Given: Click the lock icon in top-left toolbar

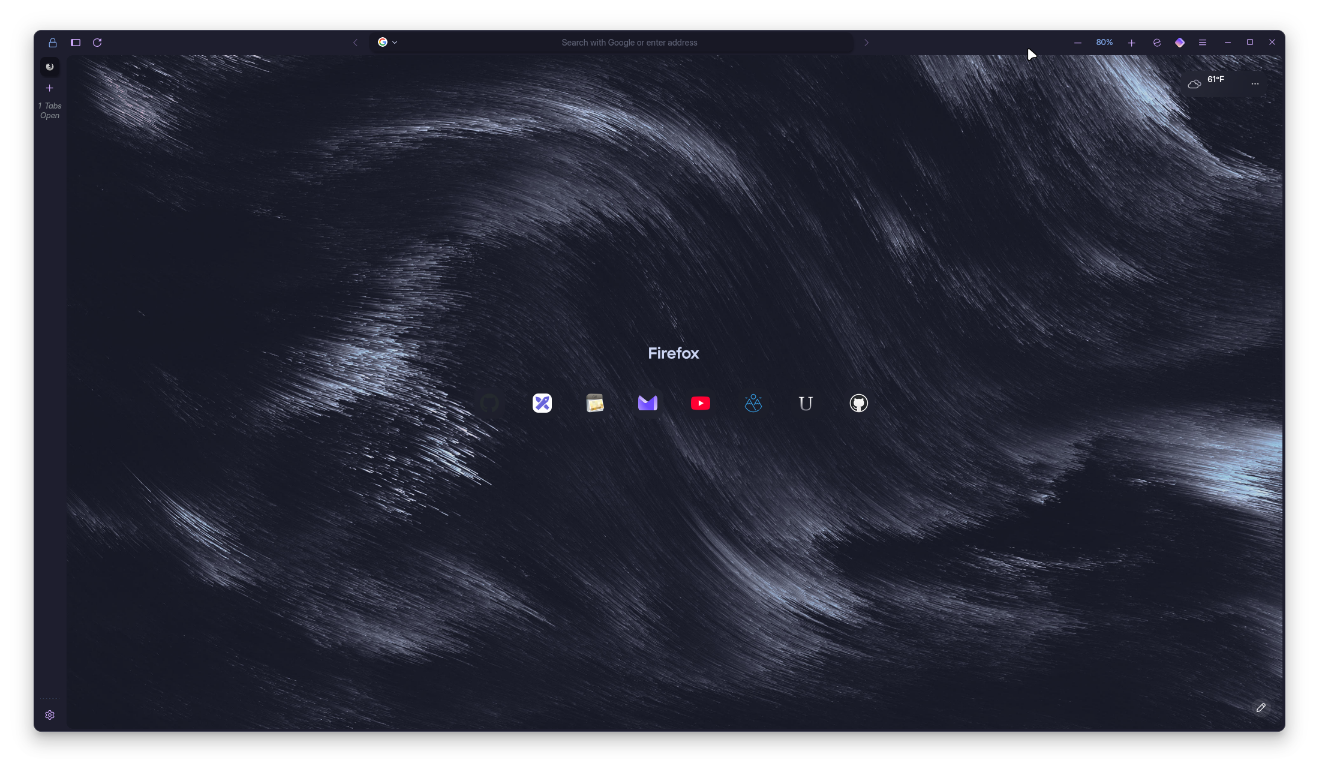Looking at the screenshot, I should pyautogui.click(x=52, y=43).
